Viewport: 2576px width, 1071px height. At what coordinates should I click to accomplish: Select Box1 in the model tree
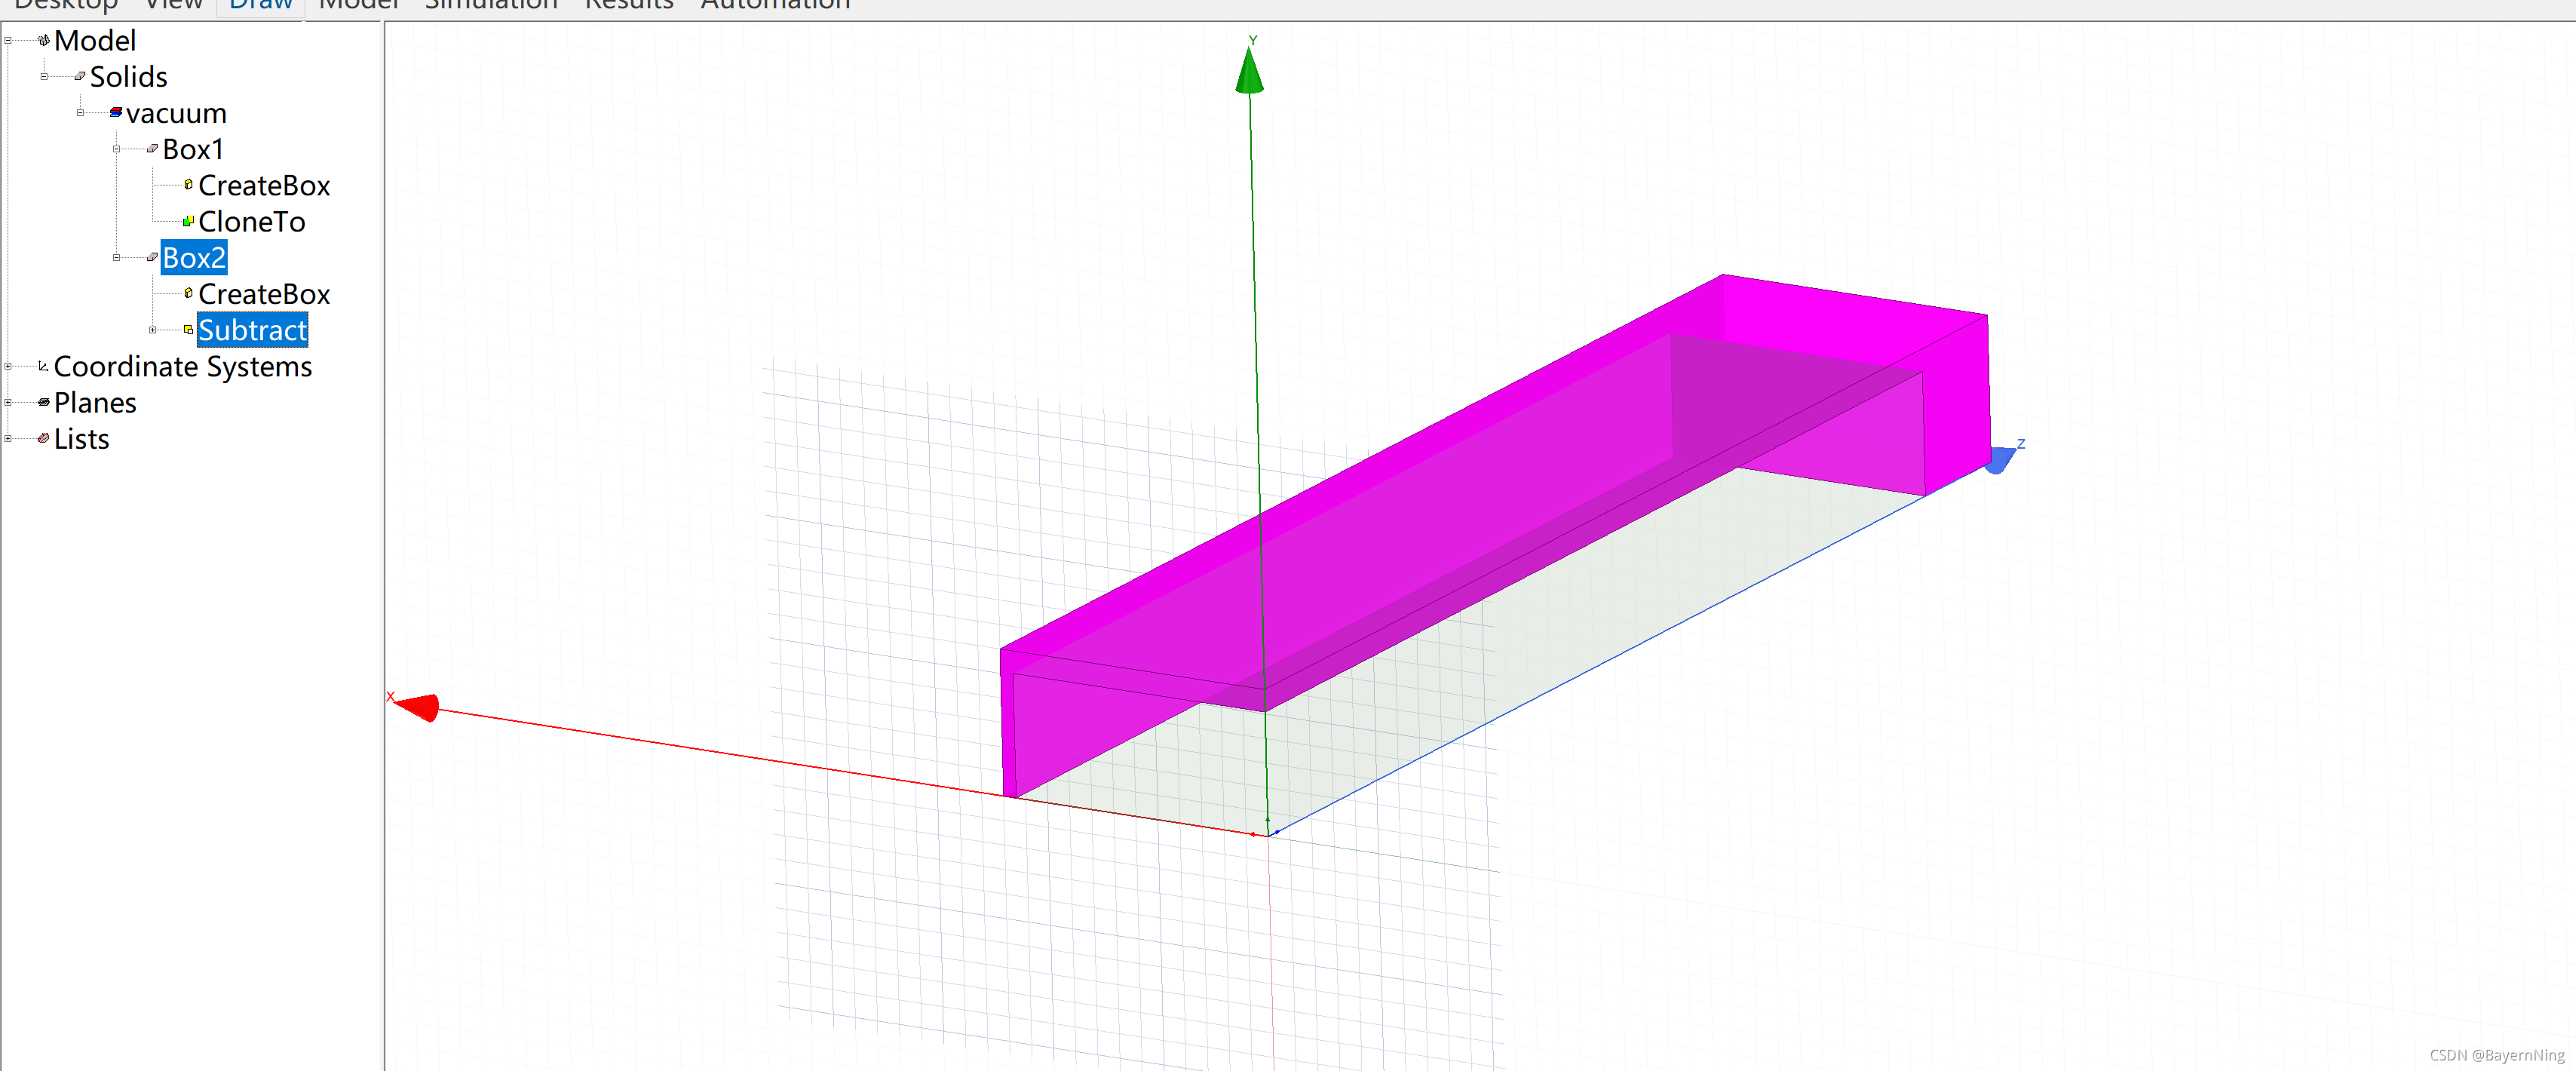(193, 149)
